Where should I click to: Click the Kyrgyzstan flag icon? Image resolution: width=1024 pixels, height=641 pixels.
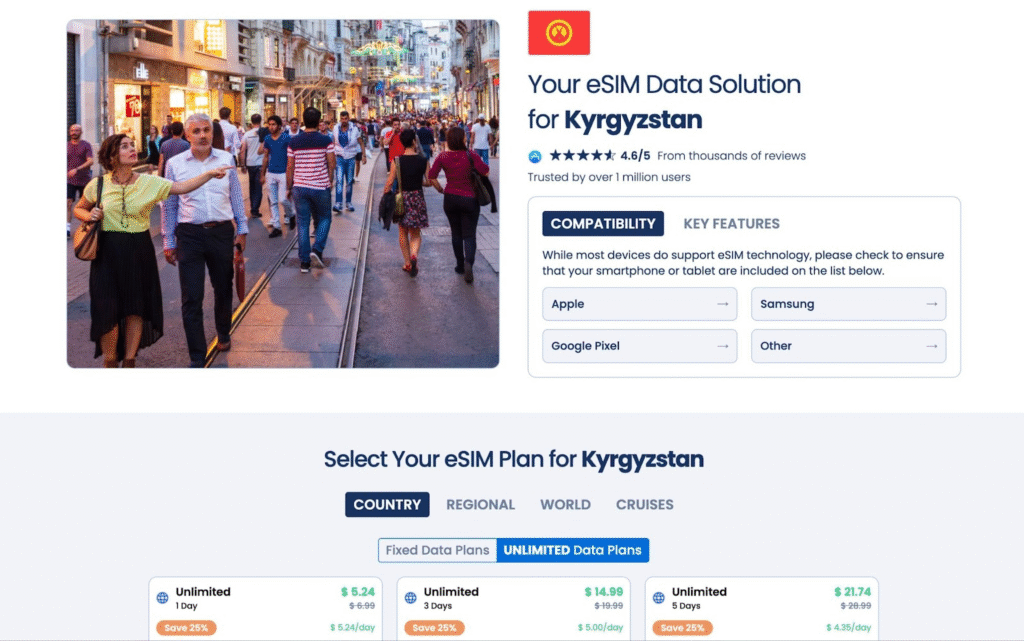click(x=559, y=33)
